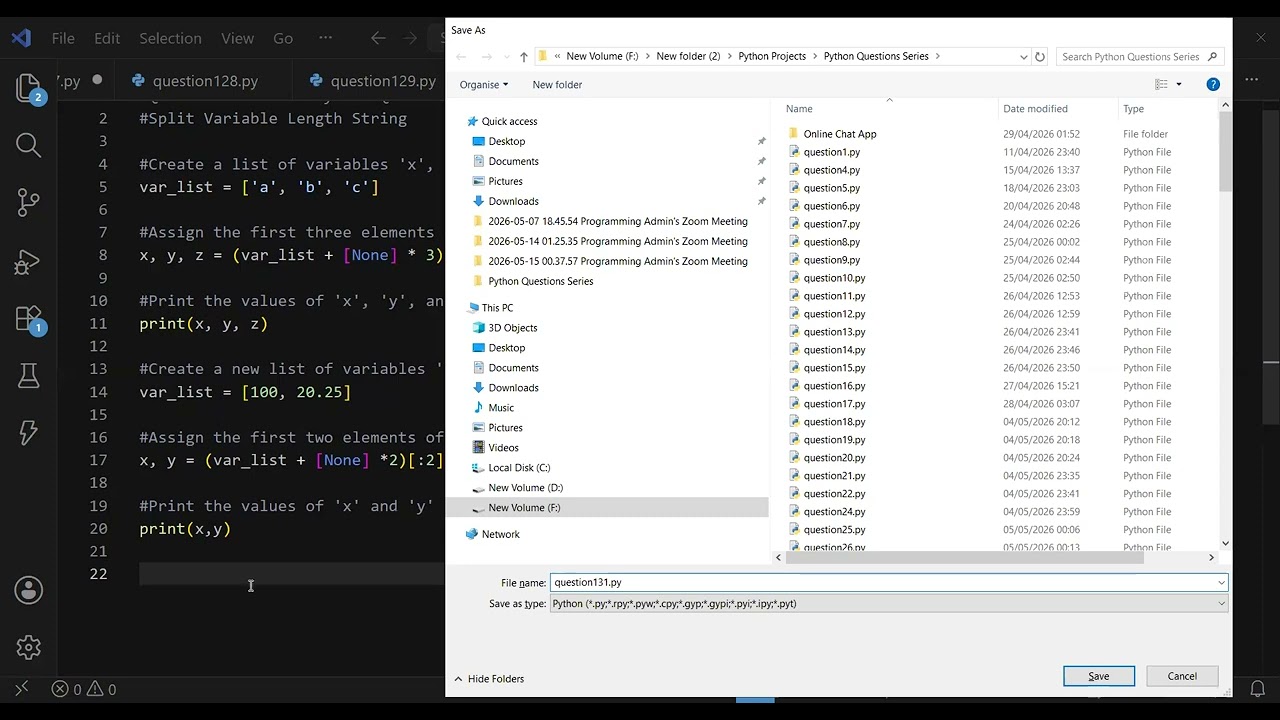Click Python Projects in the address path

(772, 57)
